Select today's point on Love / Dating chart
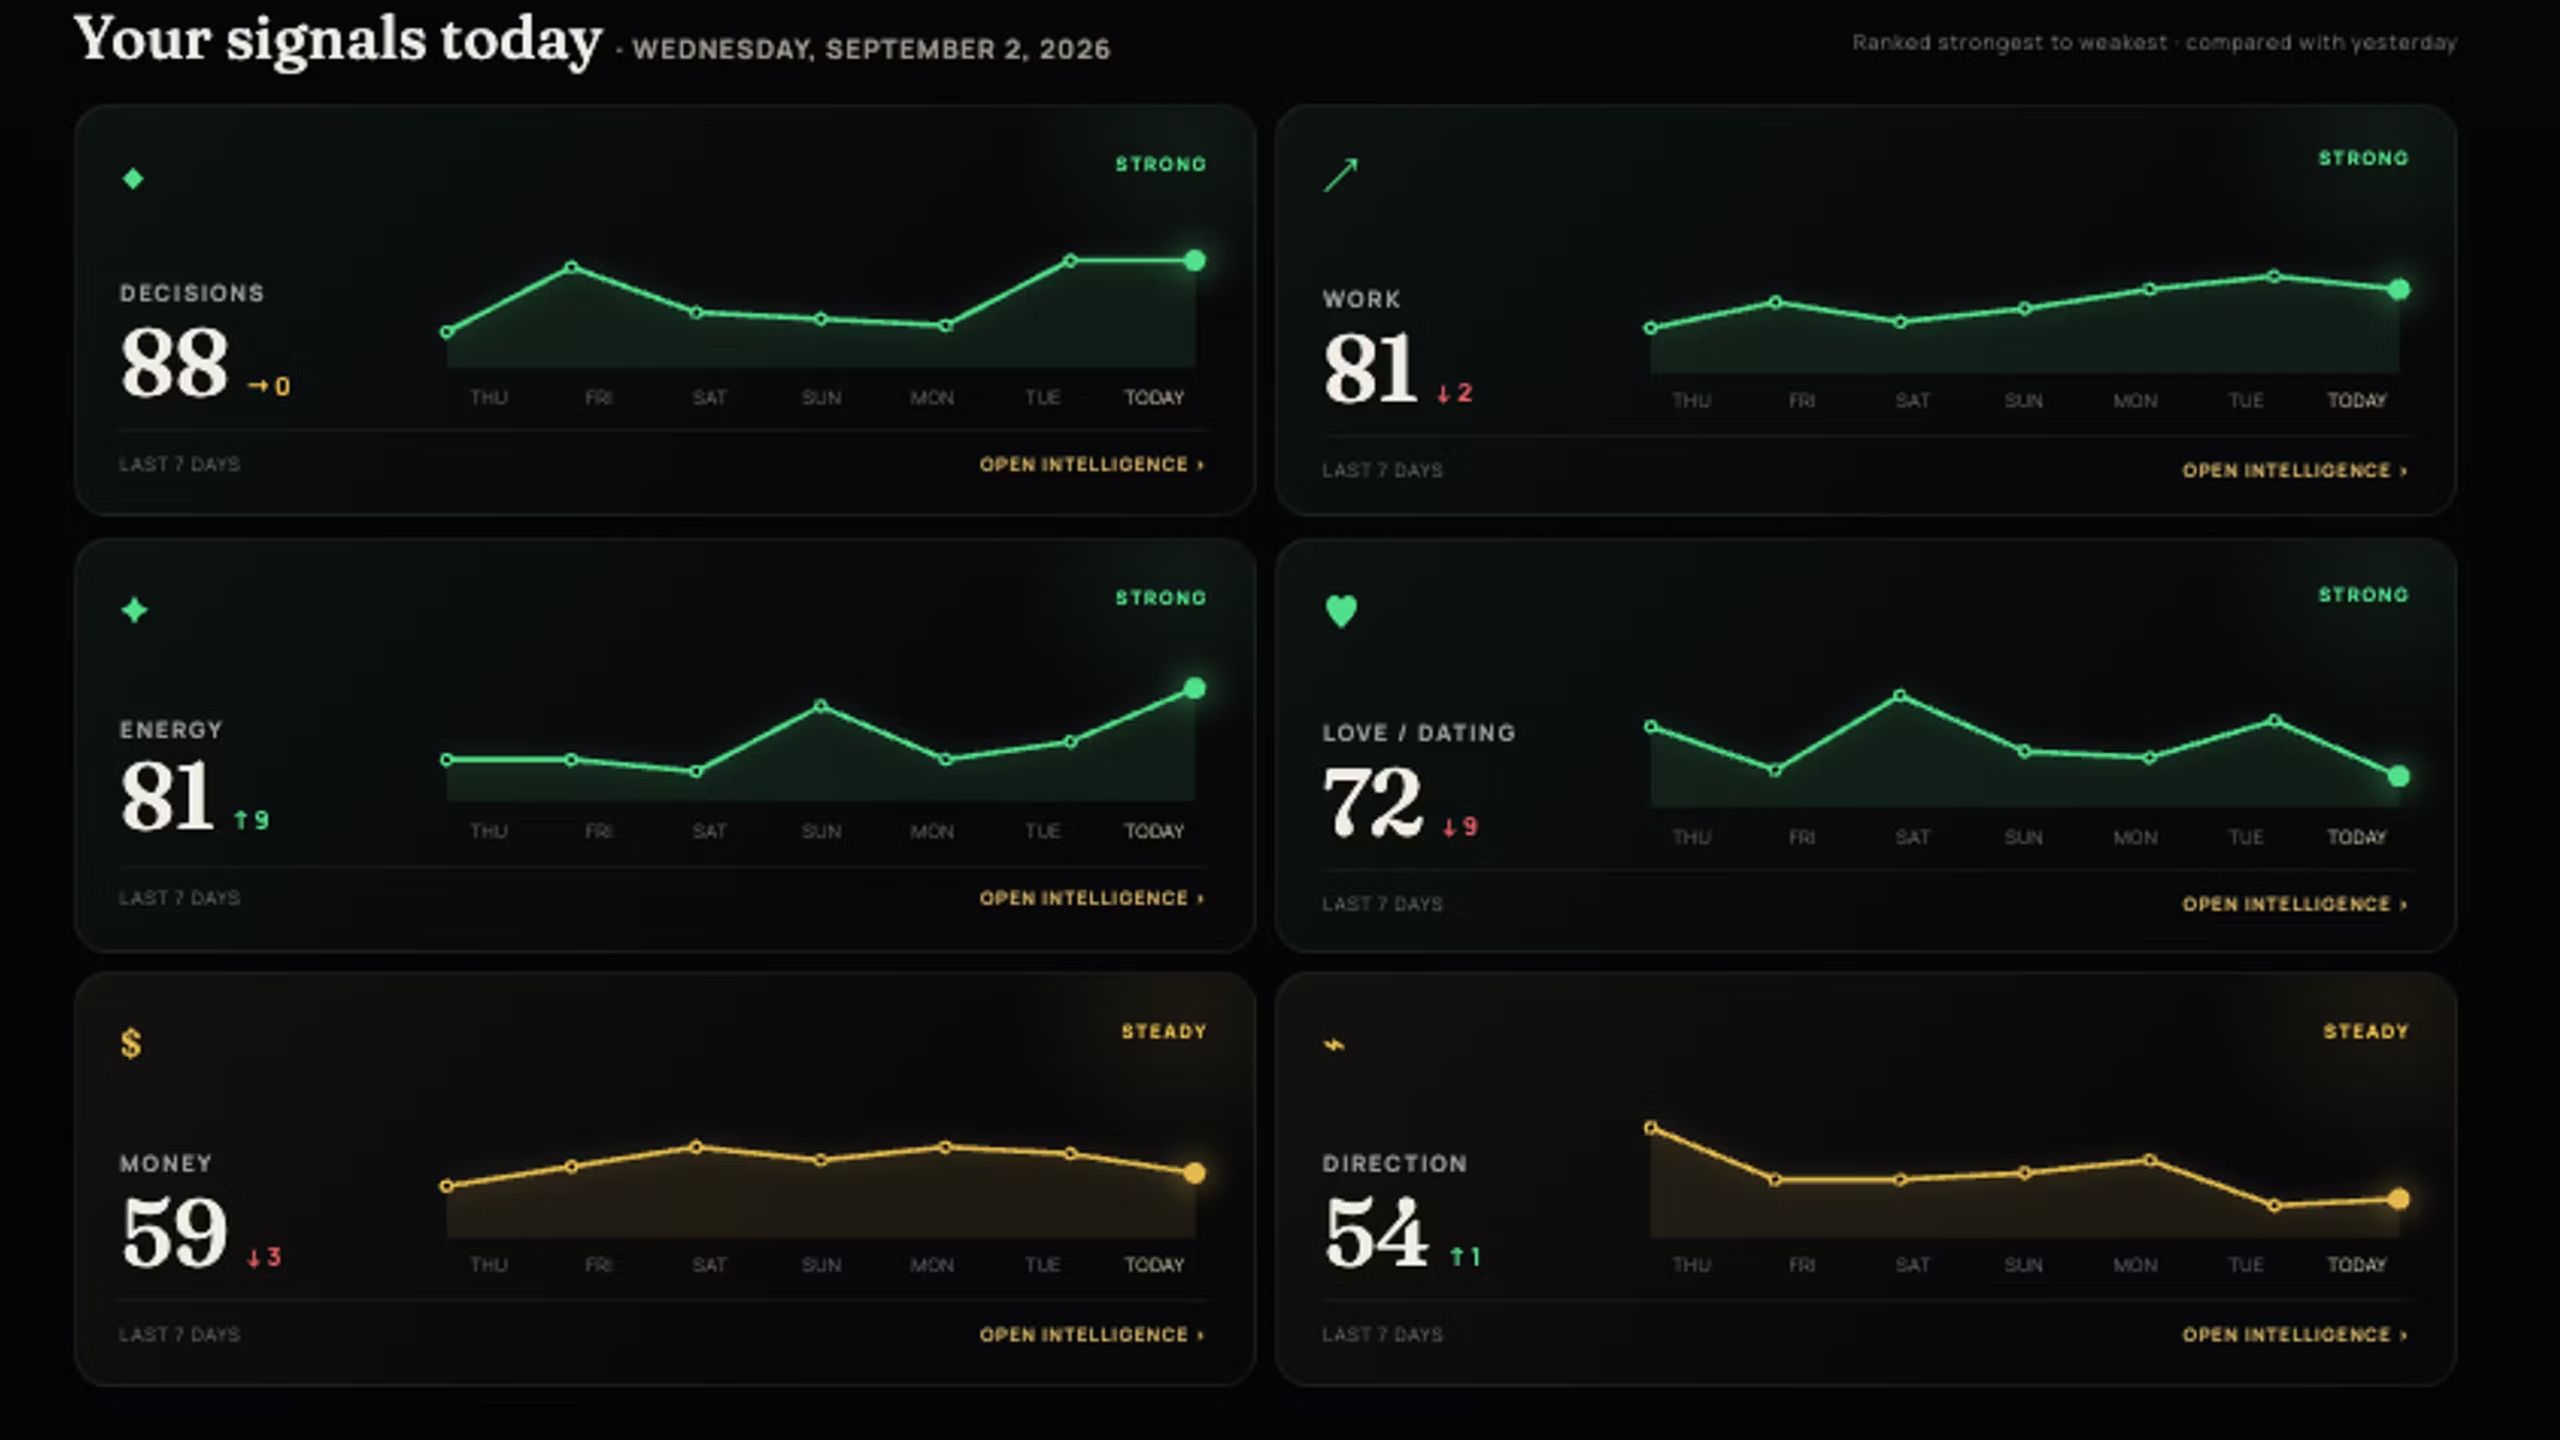The height and width of the screenshot is (1440, 2560). point(2399,776)
